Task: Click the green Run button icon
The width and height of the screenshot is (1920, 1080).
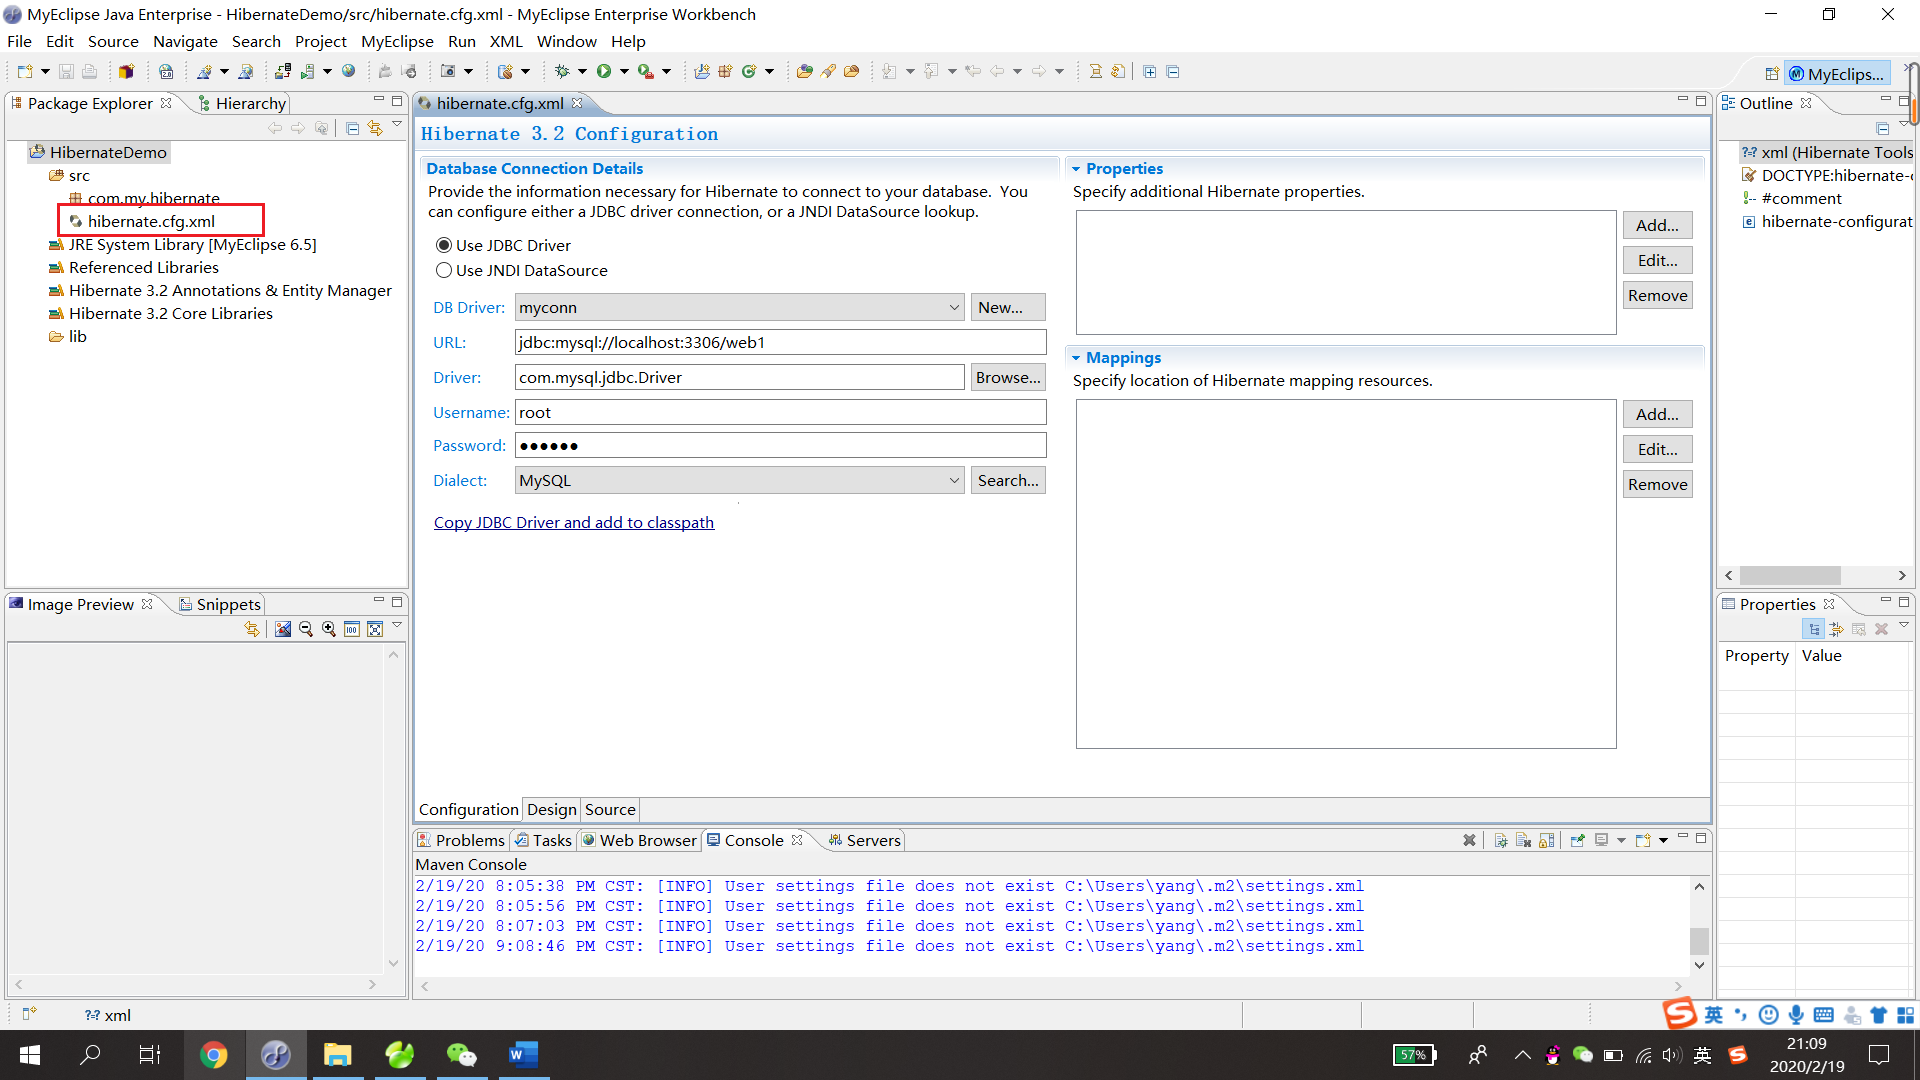Action: pos(604,71)
